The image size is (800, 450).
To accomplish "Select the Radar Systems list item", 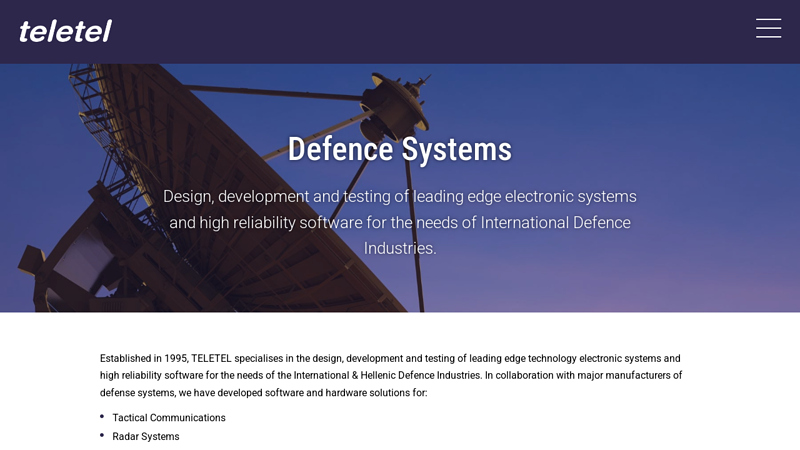I will pos(146,437).
